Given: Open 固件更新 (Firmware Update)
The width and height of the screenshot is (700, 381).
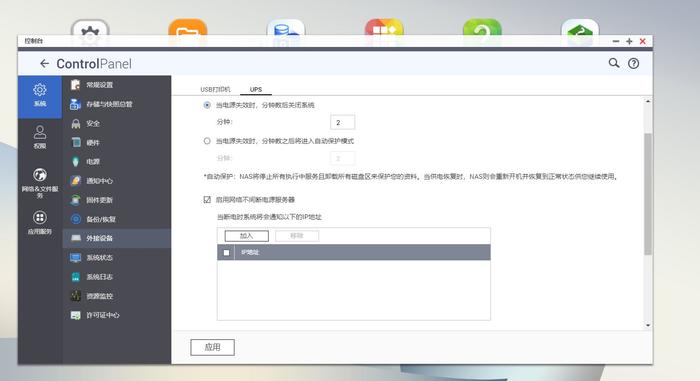Looking at the screenshot, I should tap(116, 200).
